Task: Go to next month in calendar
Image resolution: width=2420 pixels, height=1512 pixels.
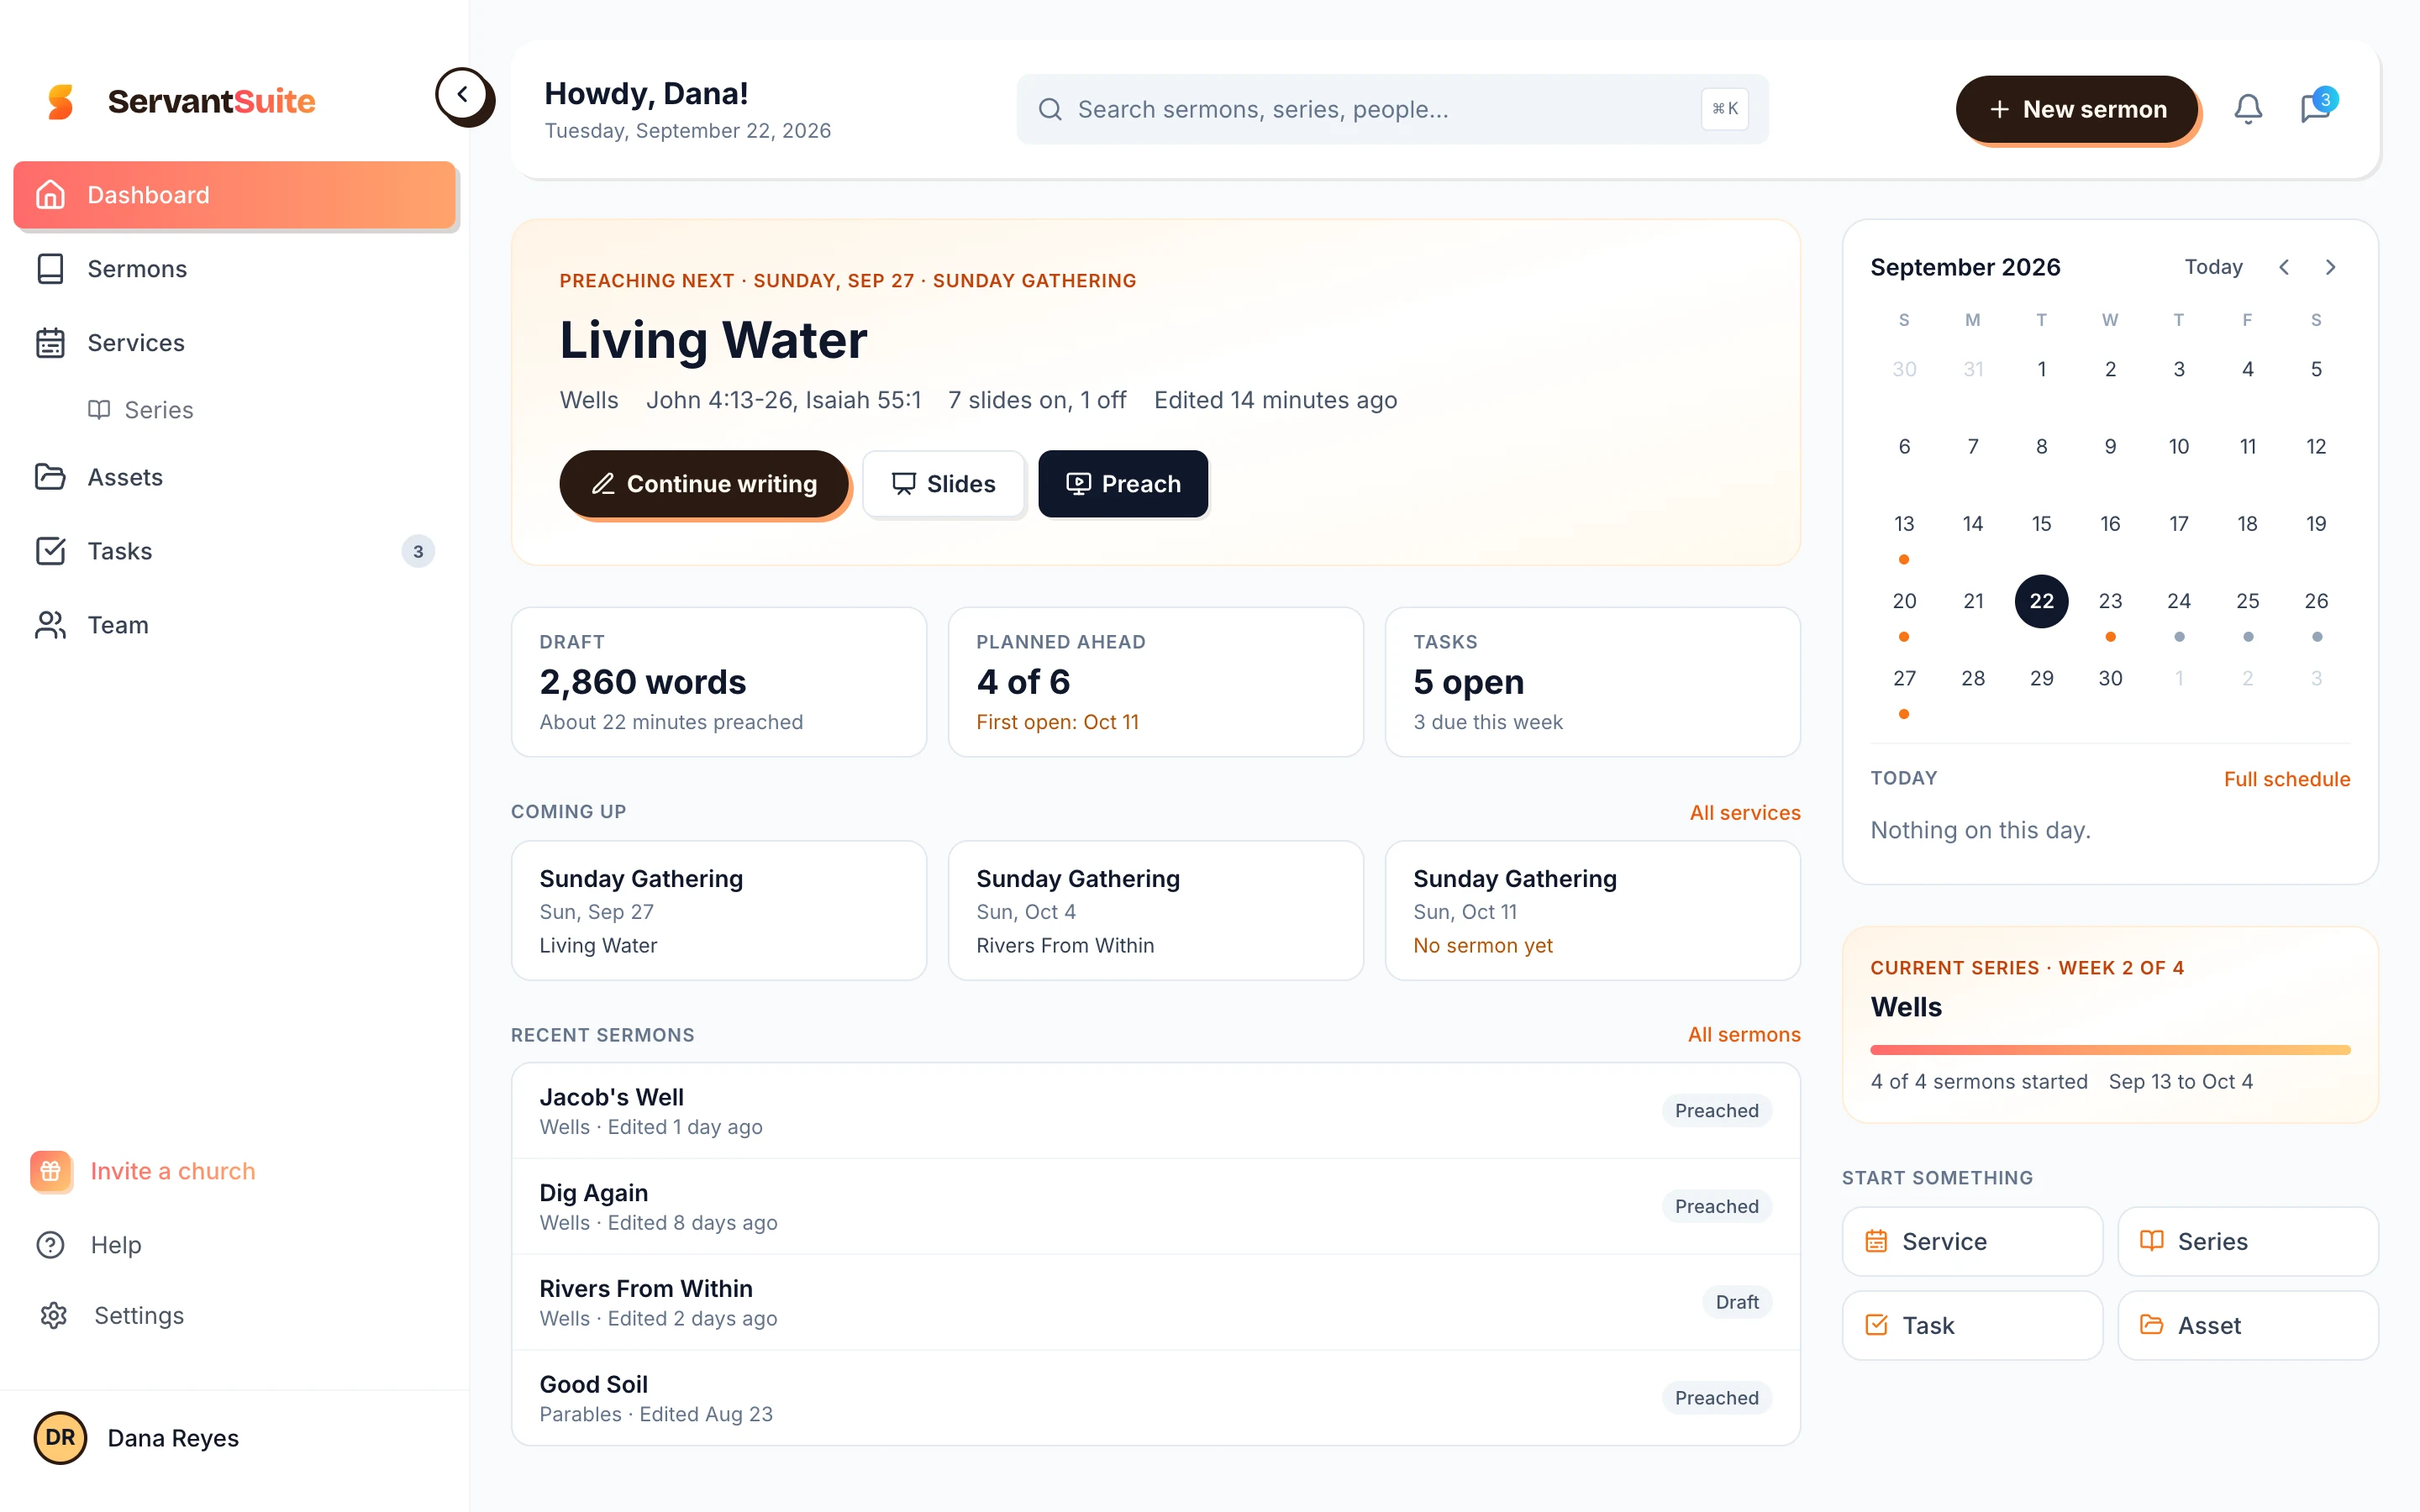Action: pos(2330,267)
